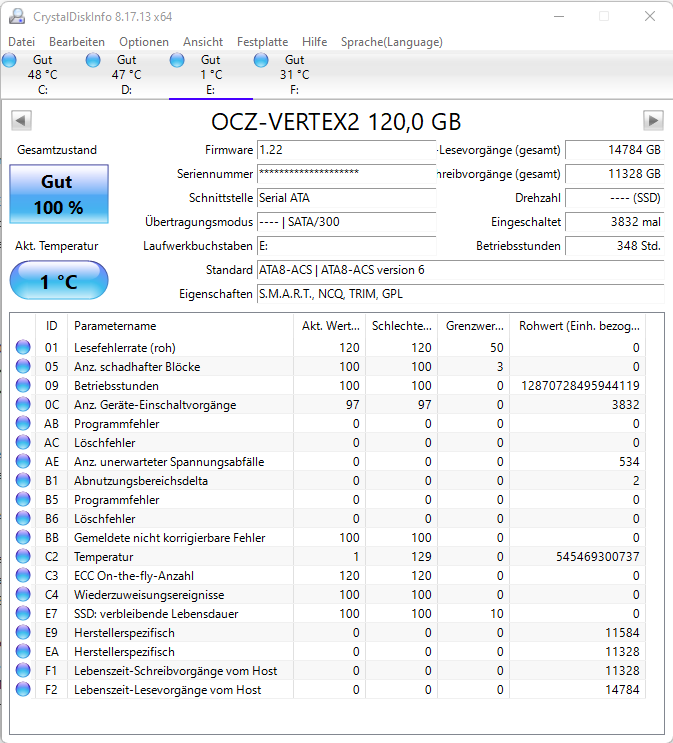Open the Hilfe menu
Screen dimensions: 673x743
coord(315,42)
